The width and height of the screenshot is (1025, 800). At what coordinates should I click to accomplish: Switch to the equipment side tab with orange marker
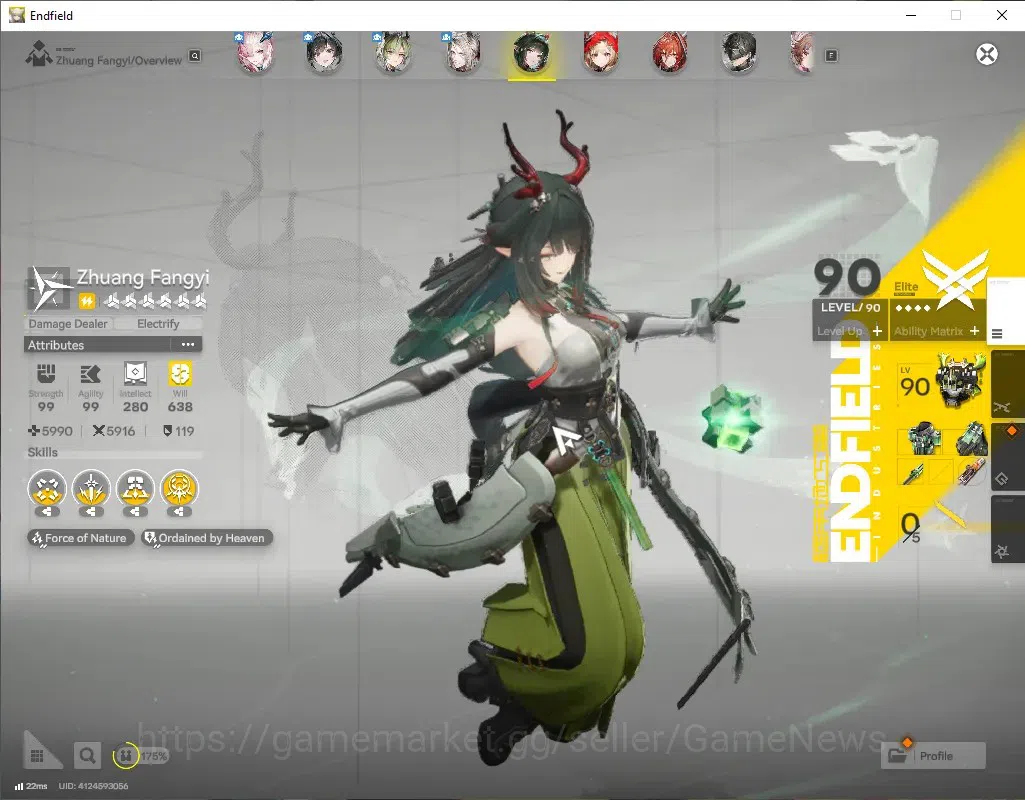(1007, 456)
